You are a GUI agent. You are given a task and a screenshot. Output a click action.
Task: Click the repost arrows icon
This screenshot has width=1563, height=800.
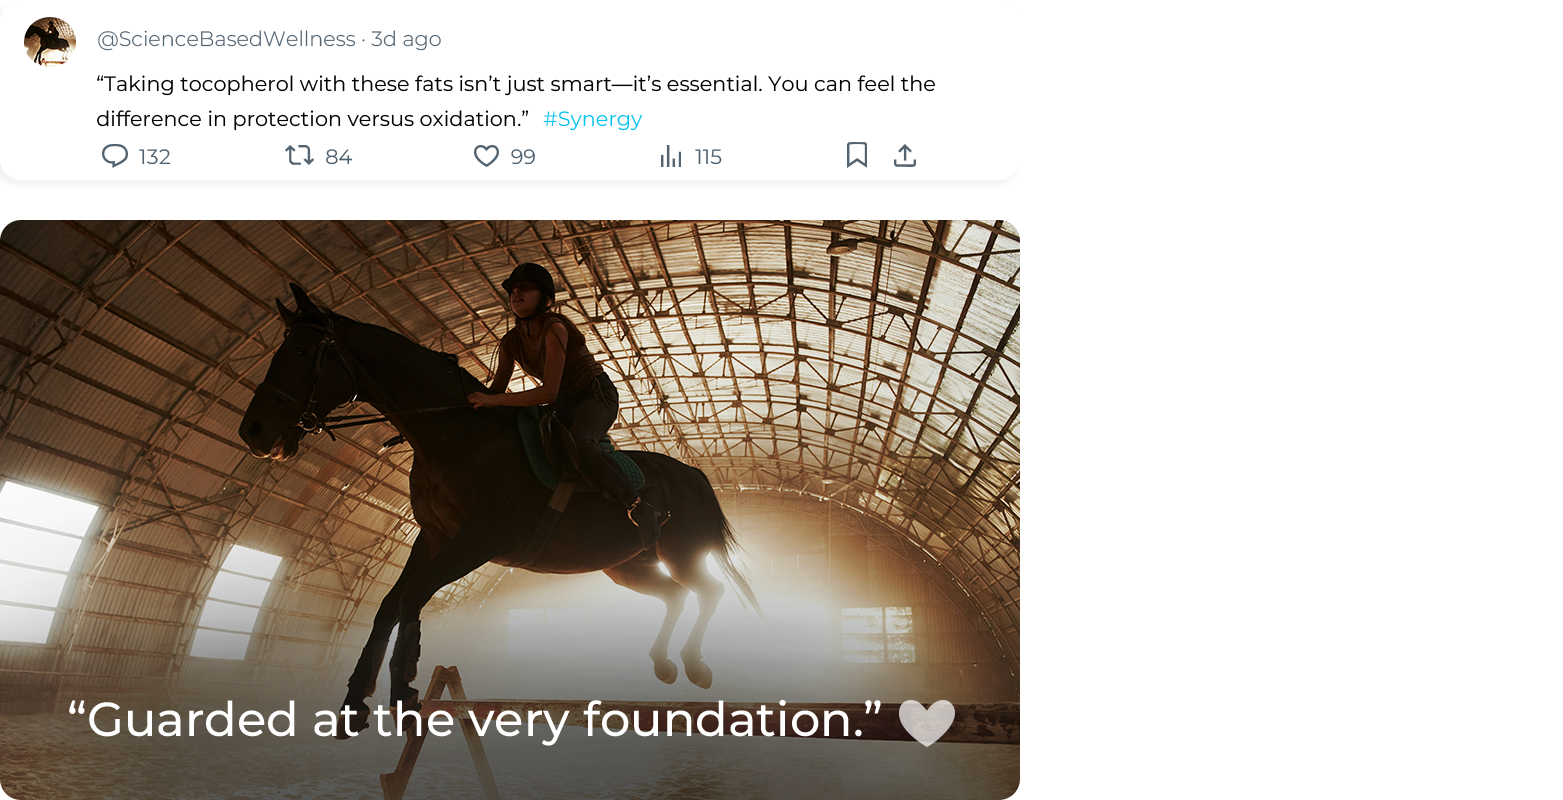[x=299, y=156]
